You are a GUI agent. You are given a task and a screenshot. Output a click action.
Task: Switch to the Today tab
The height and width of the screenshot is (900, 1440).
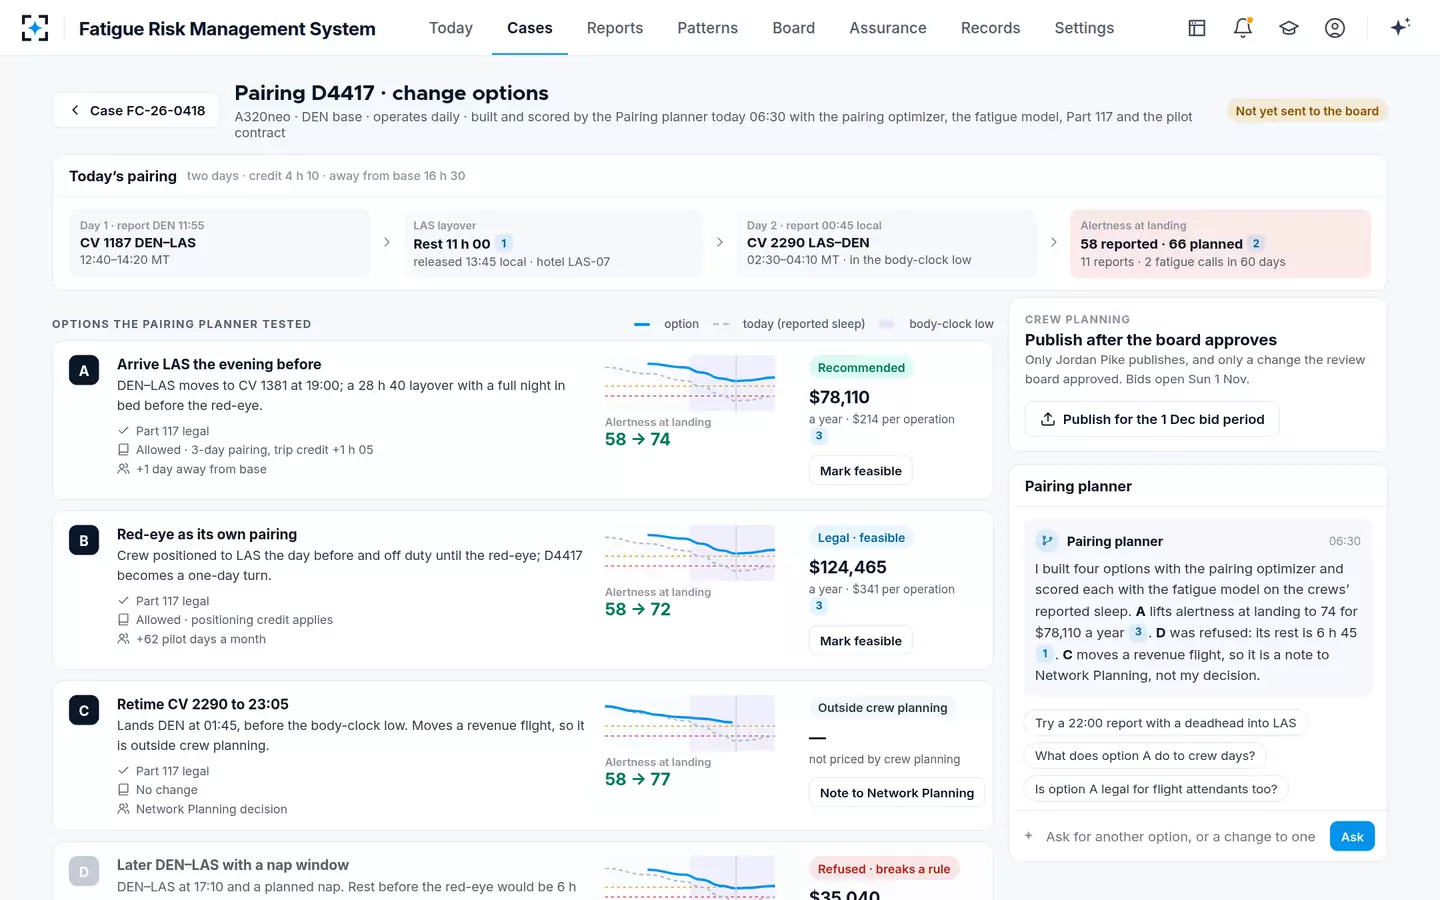point(451,28)
